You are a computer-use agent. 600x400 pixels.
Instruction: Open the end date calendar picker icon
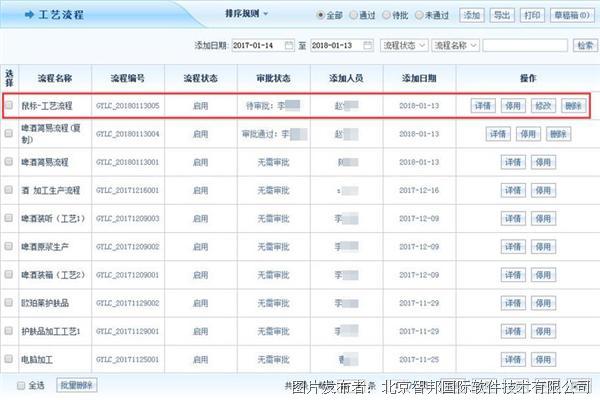coord(367,46)
